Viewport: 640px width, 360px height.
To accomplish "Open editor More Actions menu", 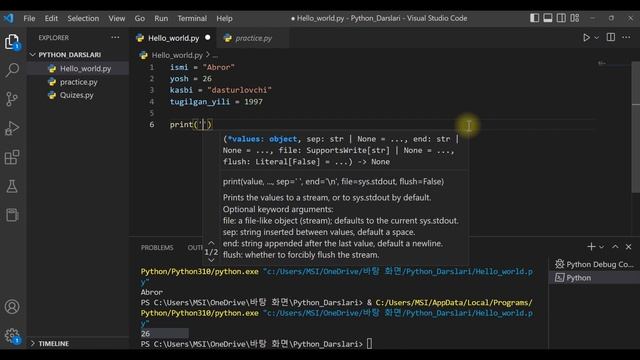I will pos(626,37).
